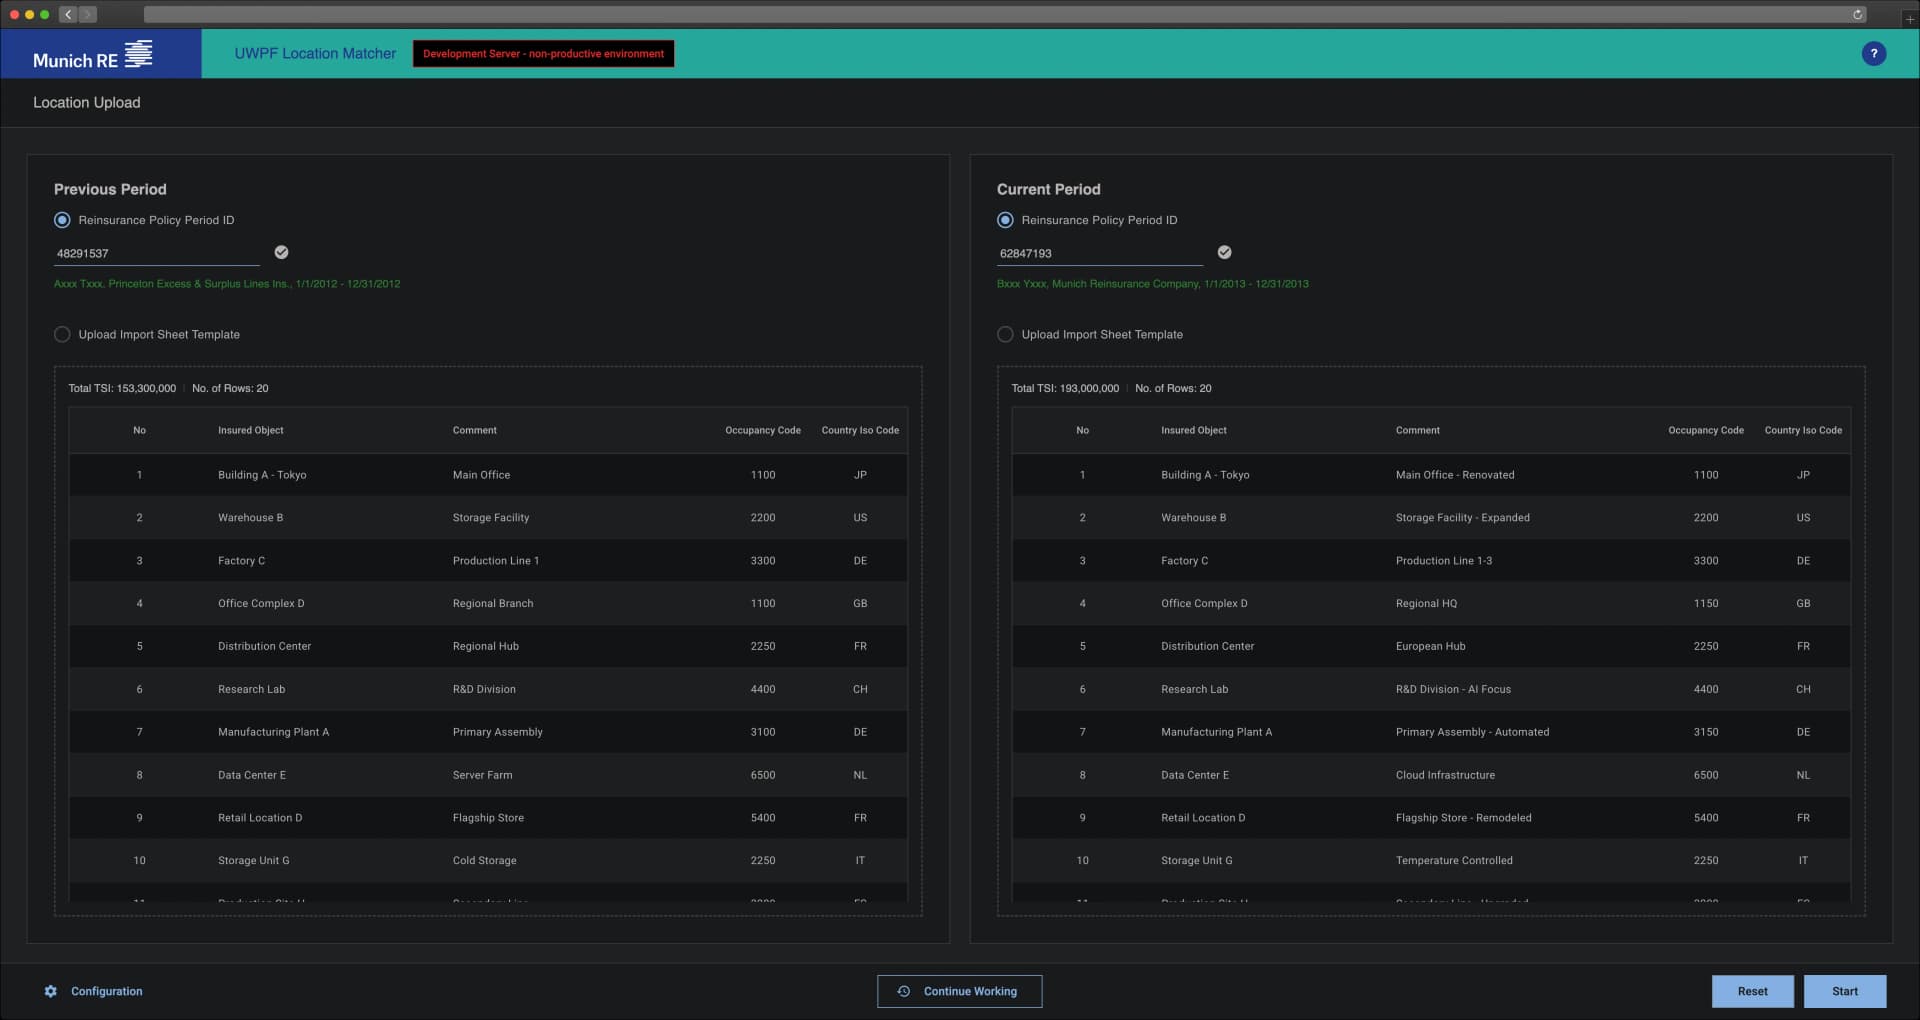Click Previous Period country code CH
1920x1020 pixels.
click(x=860, y=690)
